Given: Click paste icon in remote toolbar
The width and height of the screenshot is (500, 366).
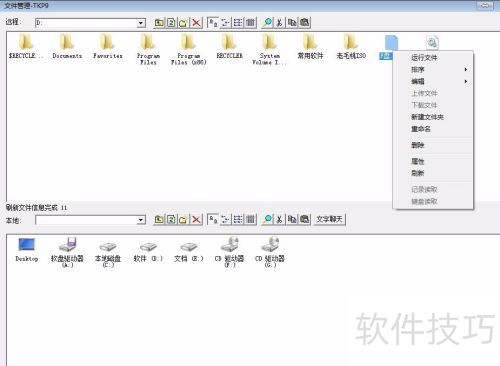Looking at the screenshot, I should [304, 23].
